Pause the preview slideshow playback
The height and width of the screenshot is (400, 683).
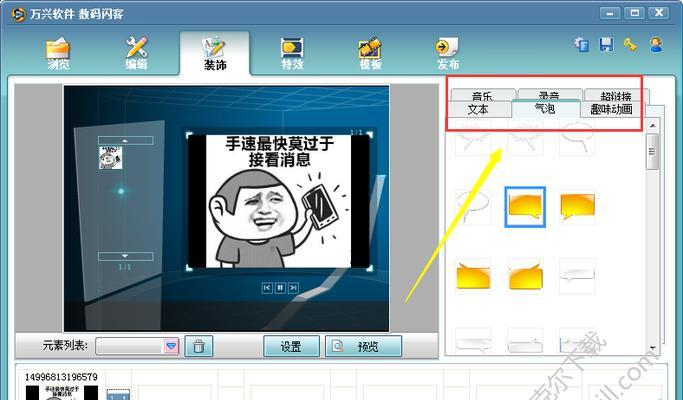pyautogui.click(x=281, y=288)
